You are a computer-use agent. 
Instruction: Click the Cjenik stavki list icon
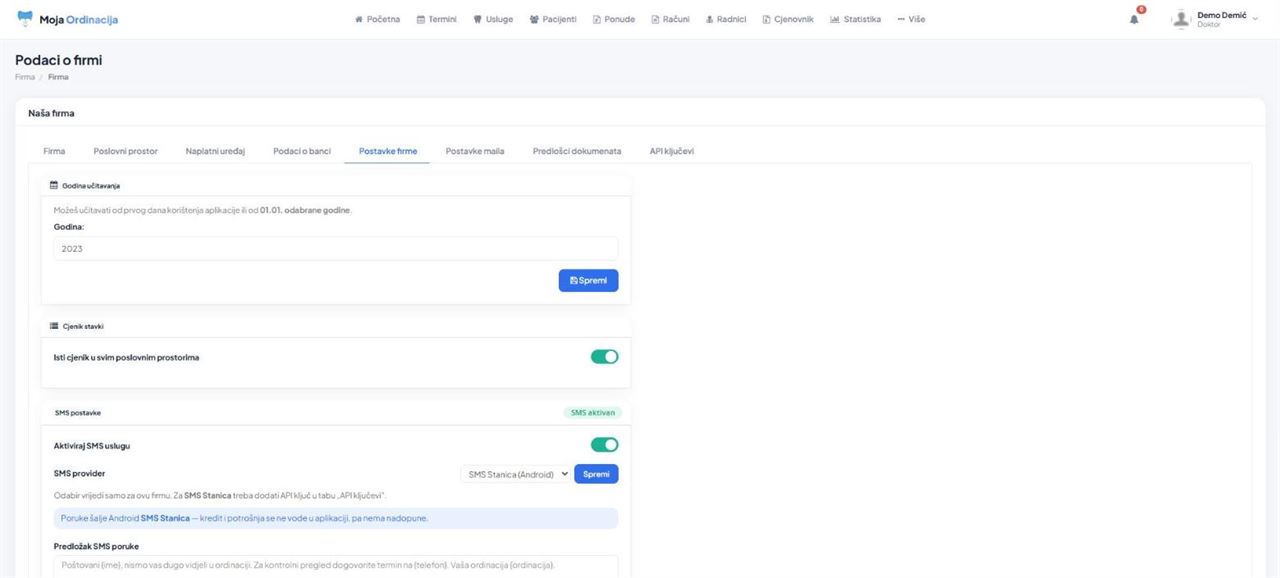(x=54, y=326)
